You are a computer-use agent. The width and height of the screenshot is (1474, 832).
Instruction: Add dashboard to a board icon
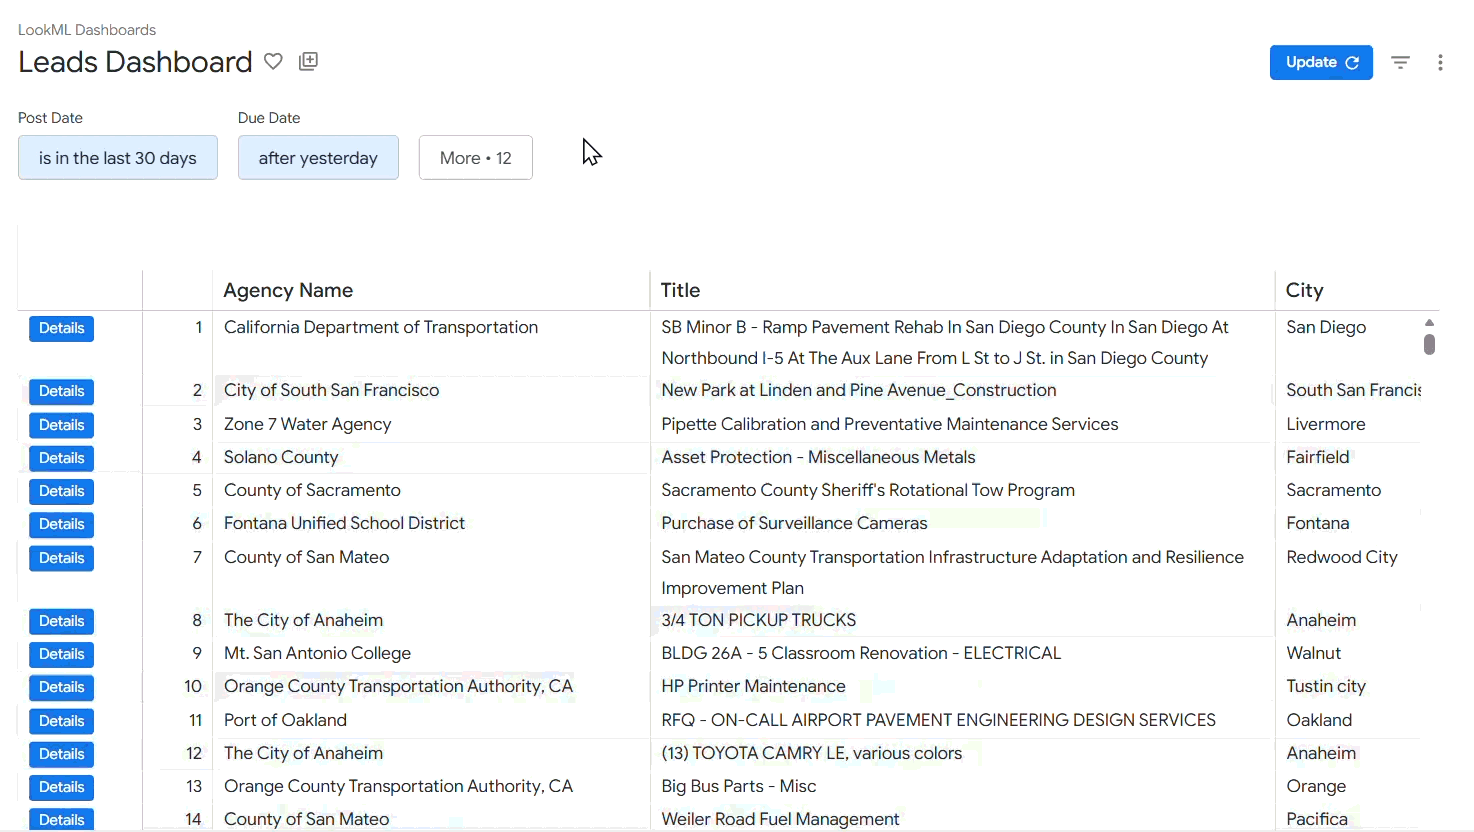pos(309,62)
